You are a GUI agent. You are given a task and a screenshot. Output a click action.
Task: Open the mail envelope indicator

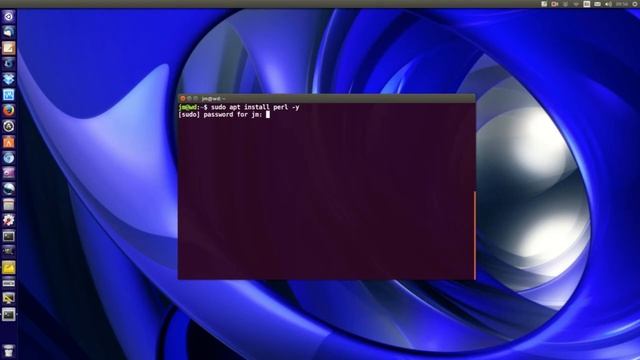[x=597, y=4]
